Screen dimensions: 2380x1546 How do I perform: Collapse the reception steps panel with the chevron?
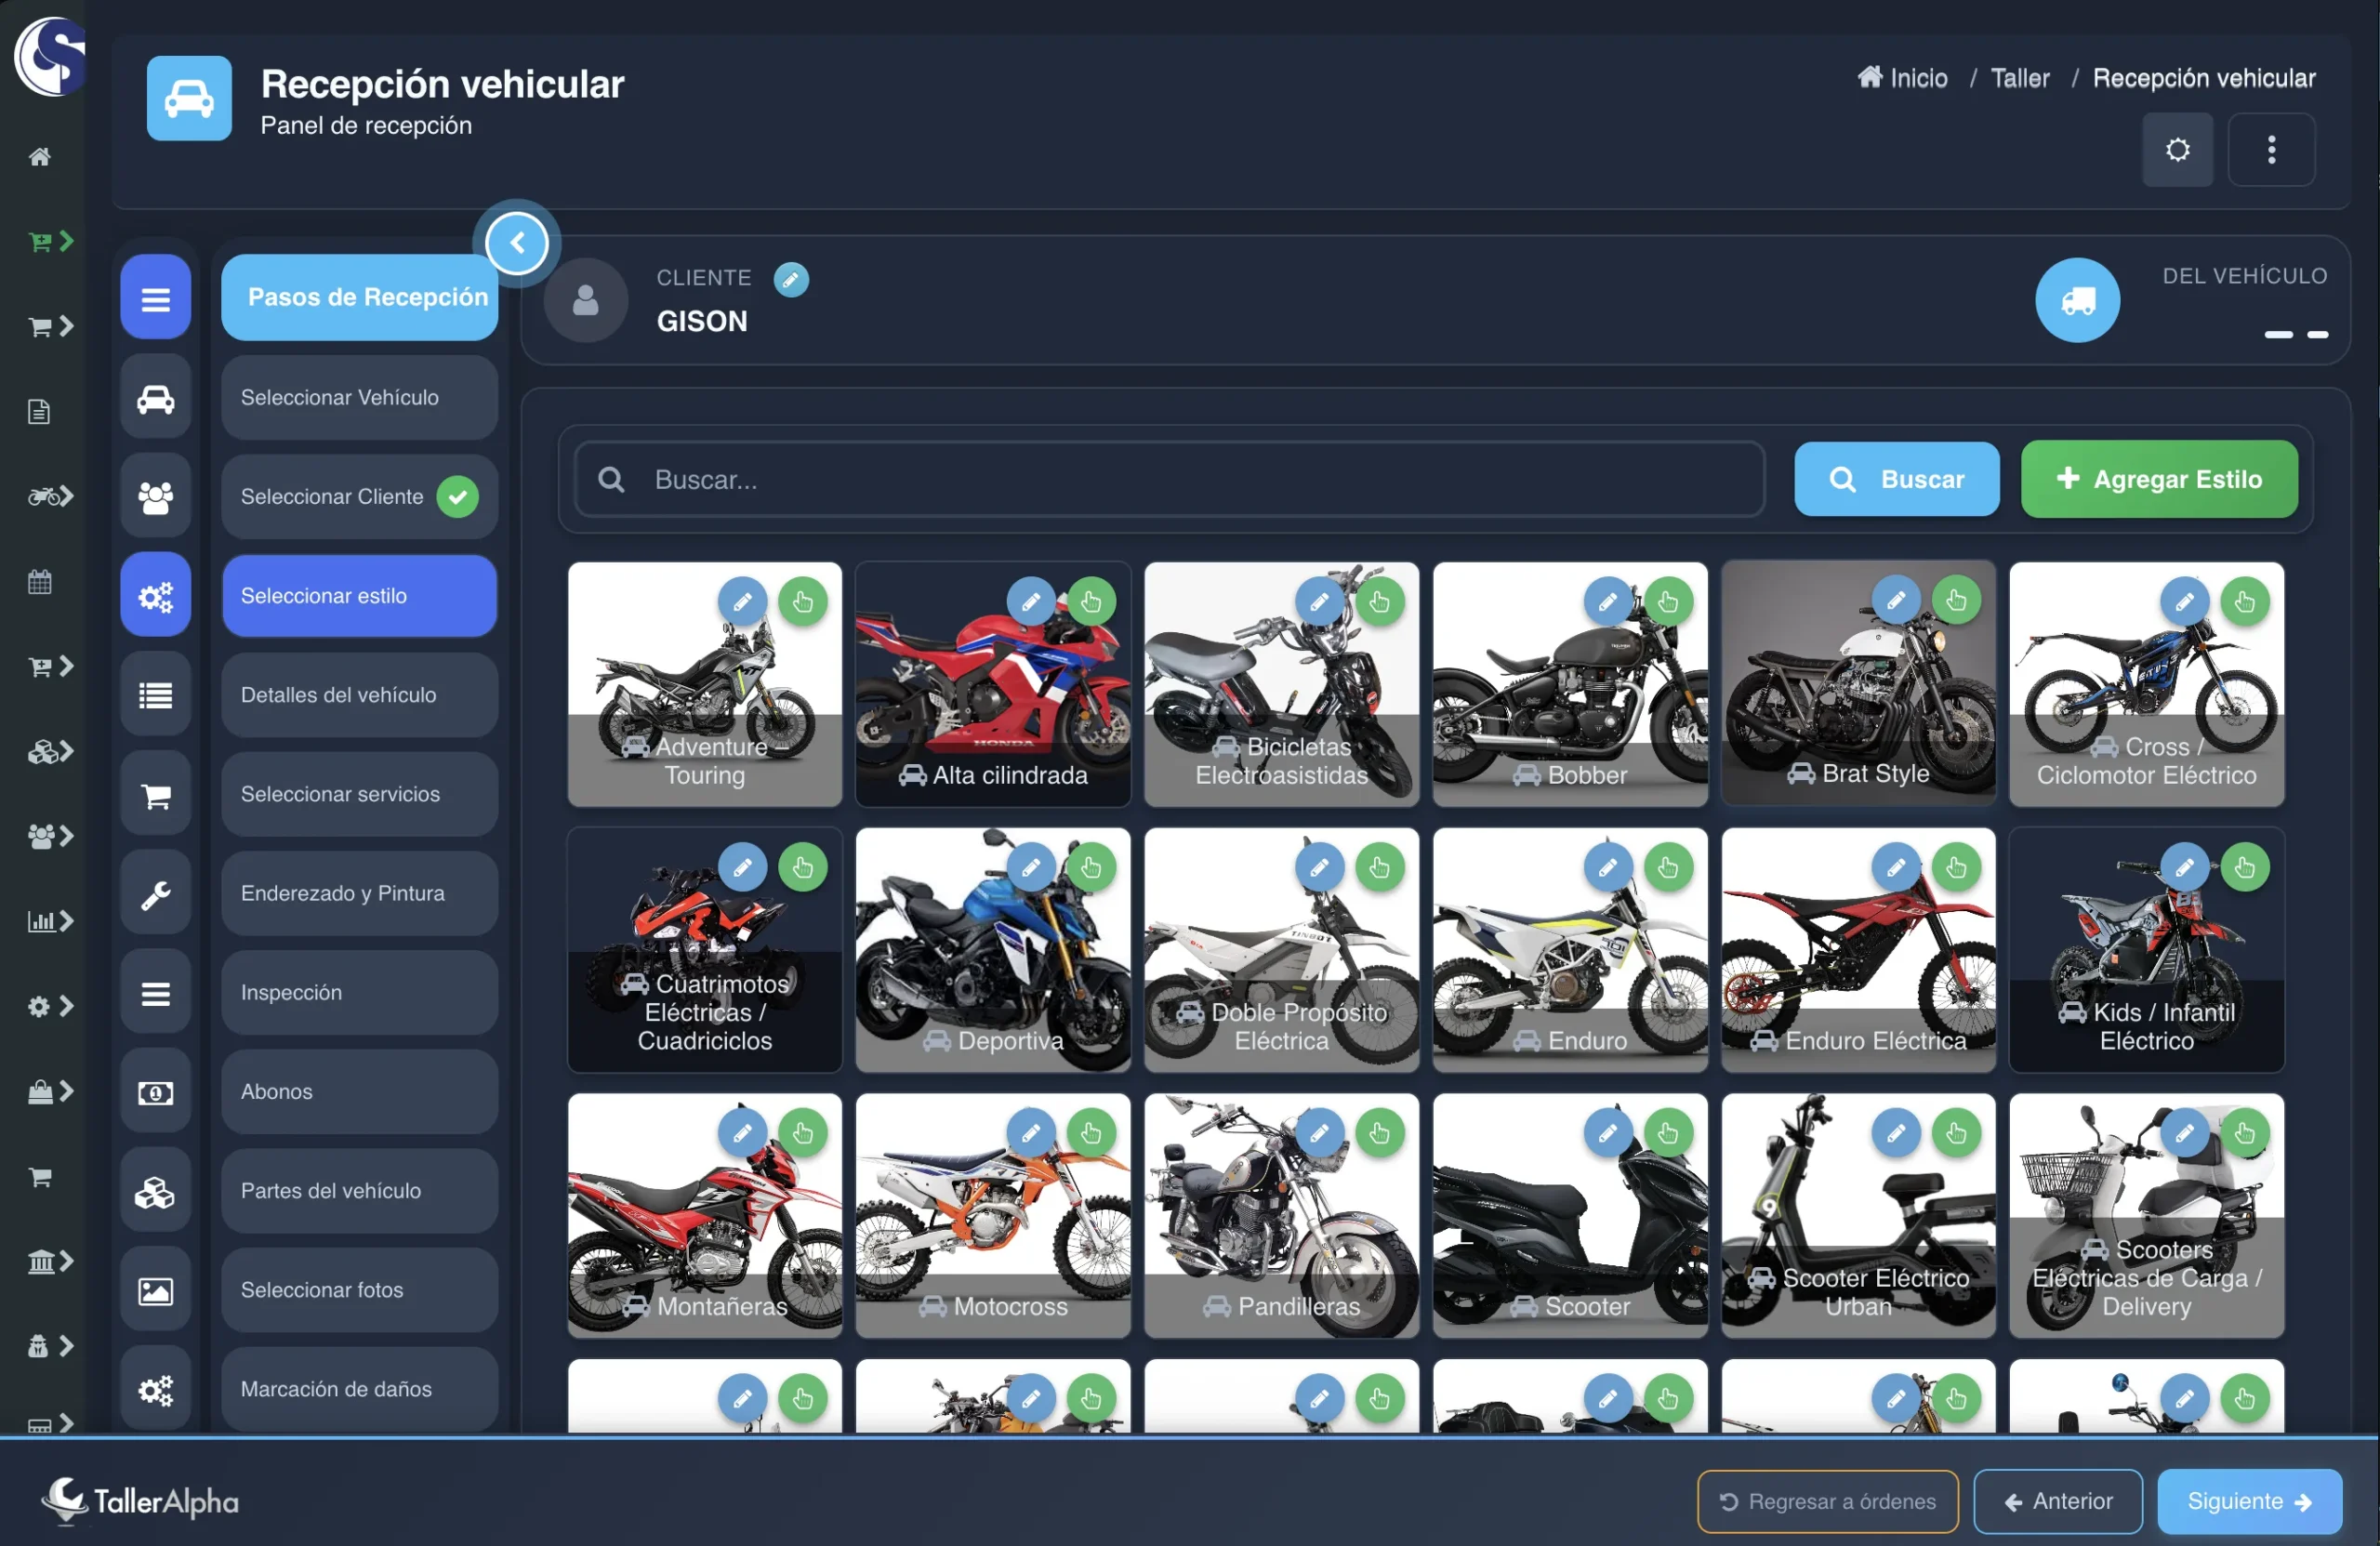point(517,242)
